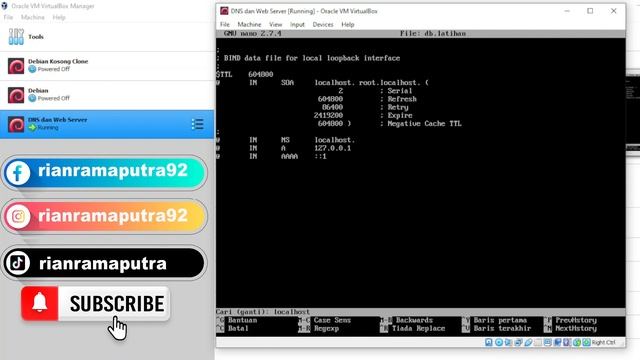
Task: Click the 604800 Refresh line
Action: 367,99
